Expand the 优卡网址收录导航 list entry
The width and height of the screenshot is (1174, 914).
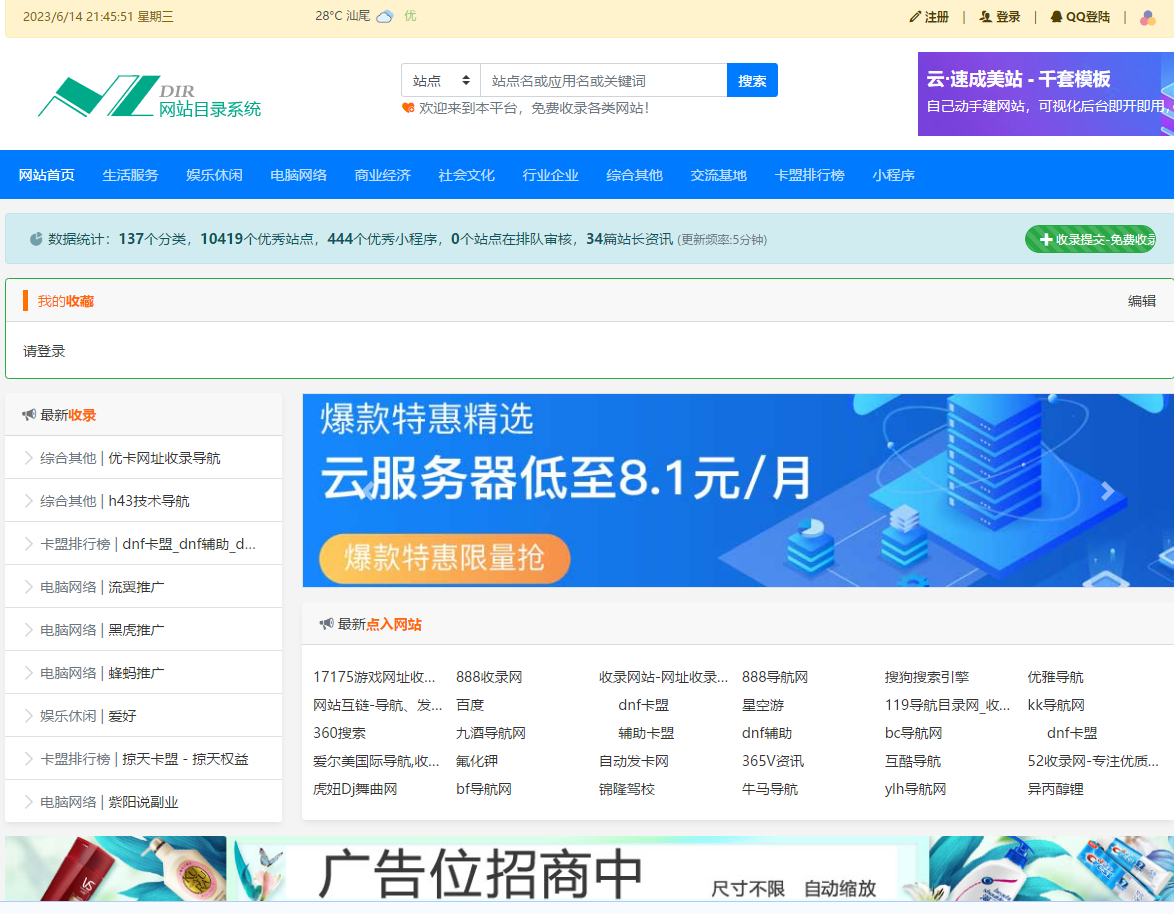[x=29, y=458]
